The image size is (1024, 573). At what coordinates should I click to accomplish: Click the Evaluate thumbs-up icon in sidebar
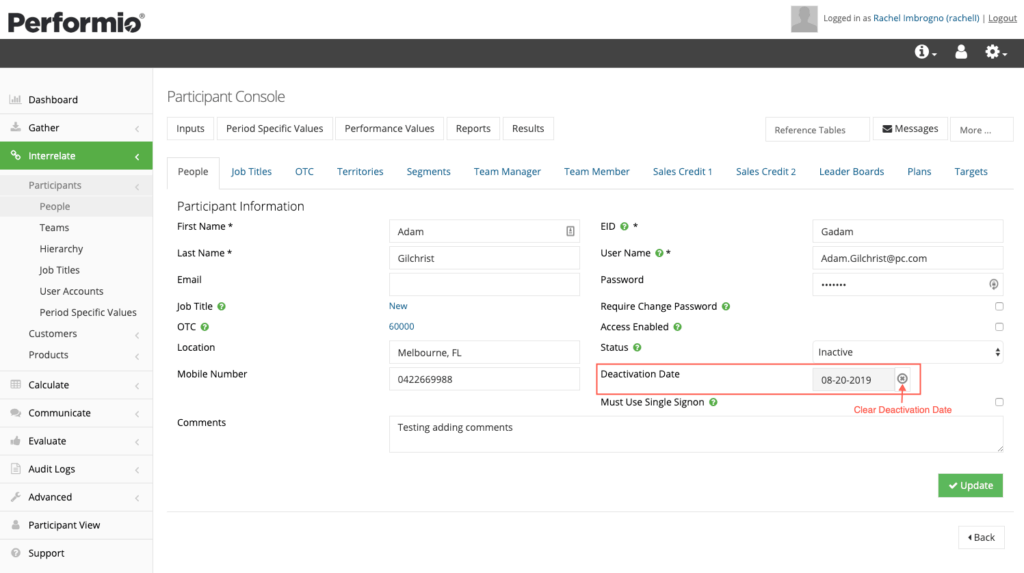point(15,441)
